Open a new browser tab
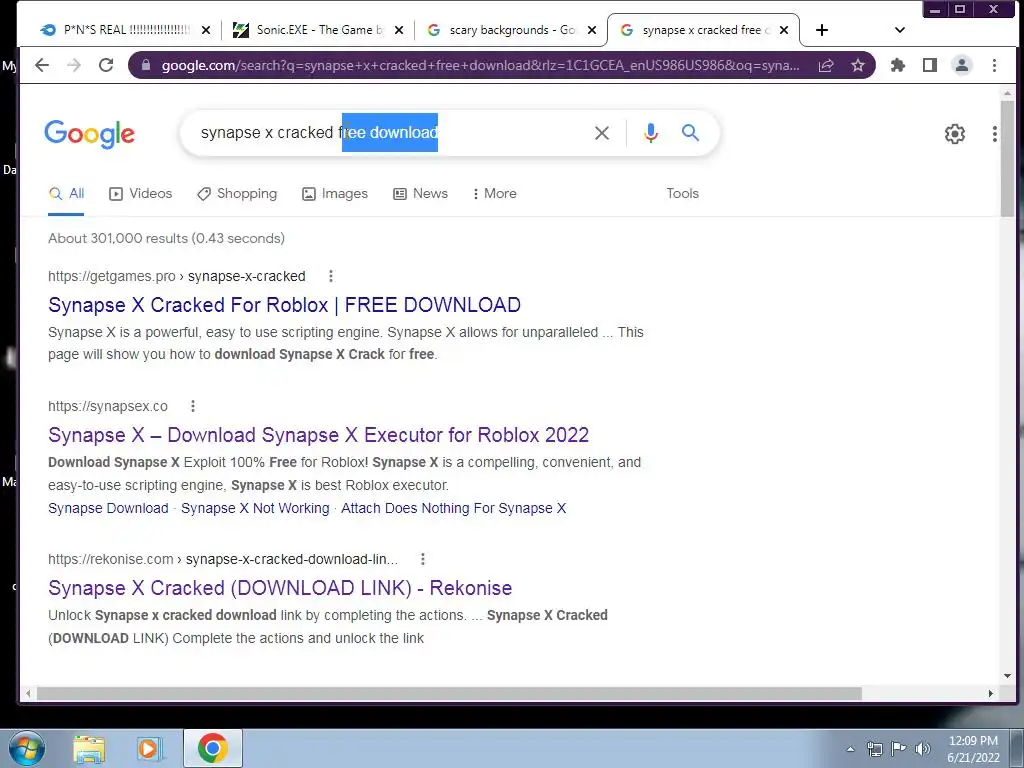Viewport: 1024px width, 768px height. pyautogui.click(x=822, y=30)
